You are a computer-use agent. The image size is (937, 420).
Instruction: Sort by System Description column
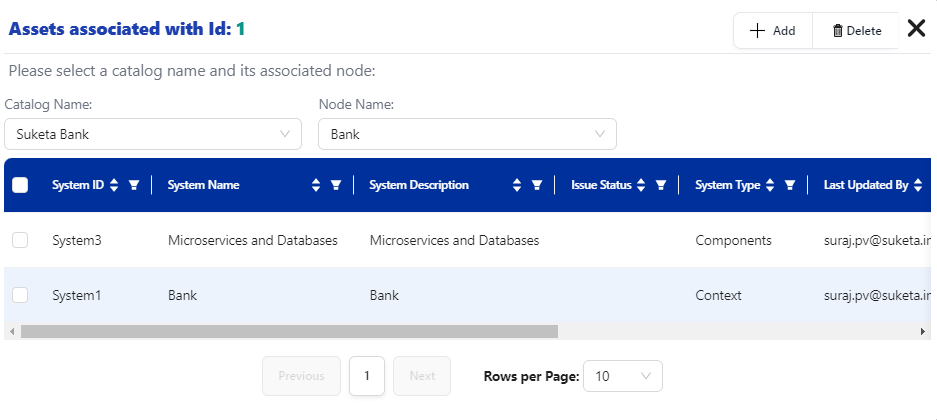517,185
